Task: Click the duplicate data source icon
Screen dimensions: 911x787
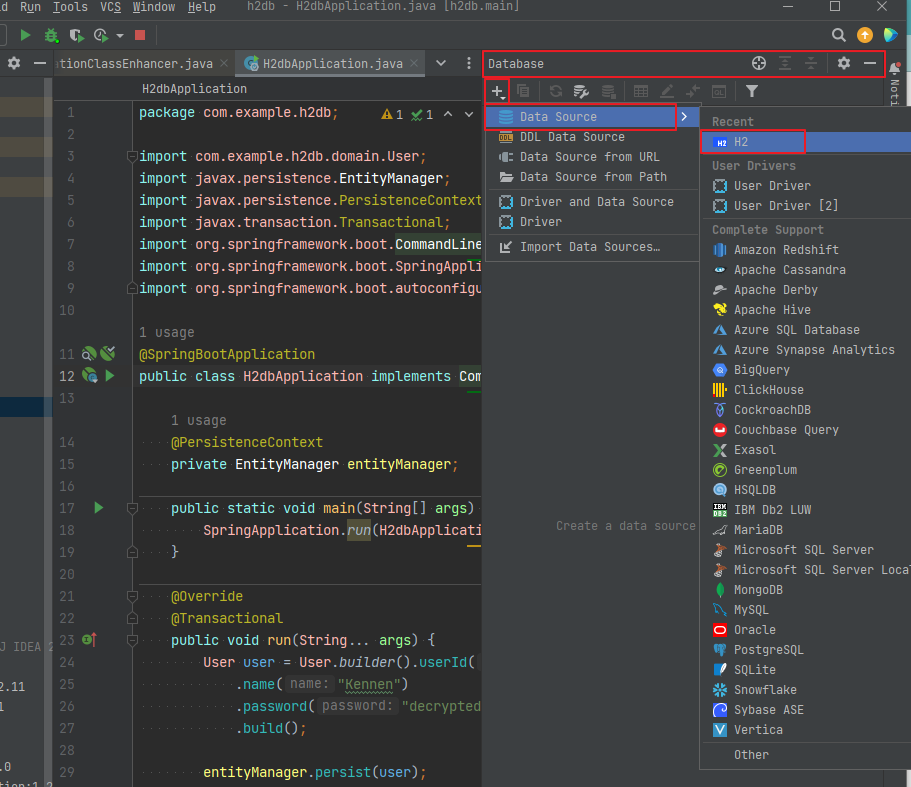Action: pos(523,91)
